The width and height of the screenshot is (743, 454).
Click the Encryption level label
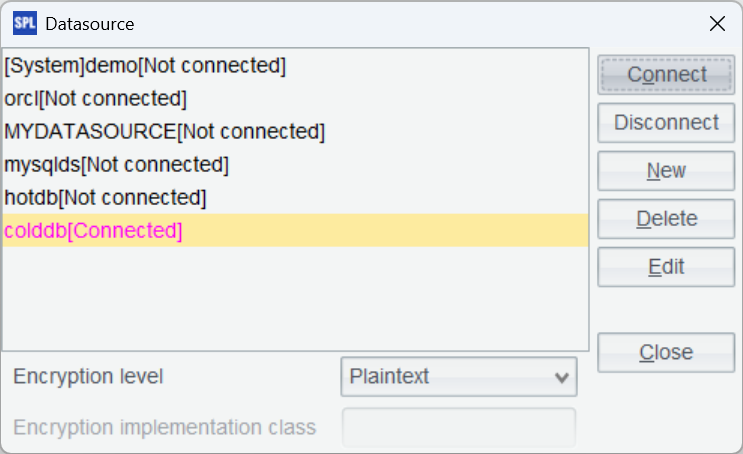pos(88,377)
